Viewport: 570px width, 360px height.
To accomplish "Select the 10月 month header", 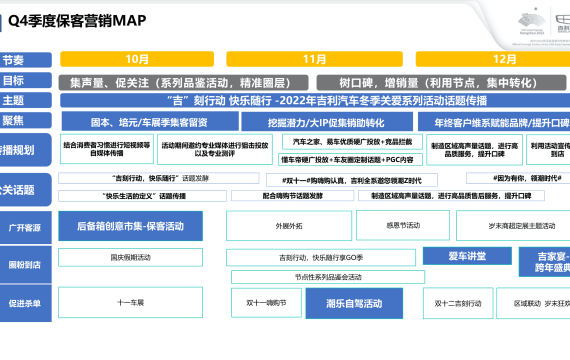I will [x=137, y=59].
